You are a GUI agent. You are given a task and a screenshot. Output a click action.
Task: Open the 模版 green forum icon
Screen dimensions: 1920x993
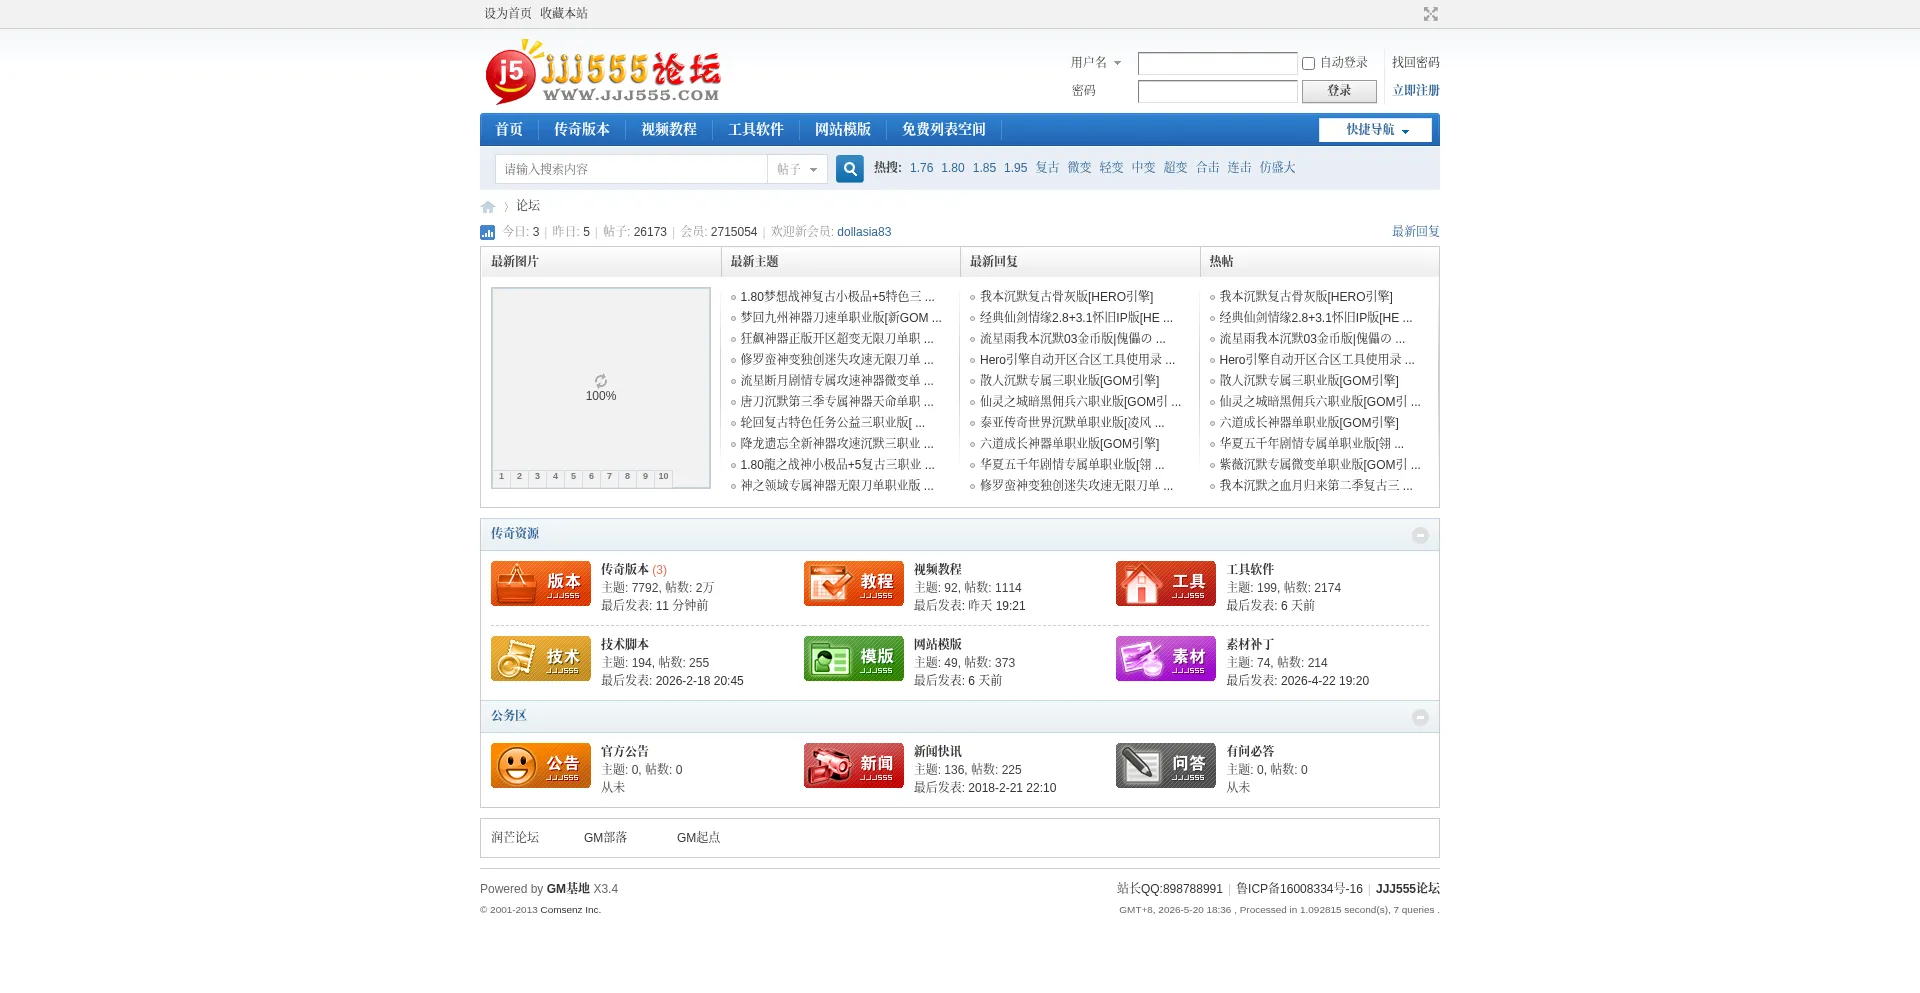(854, 659)
